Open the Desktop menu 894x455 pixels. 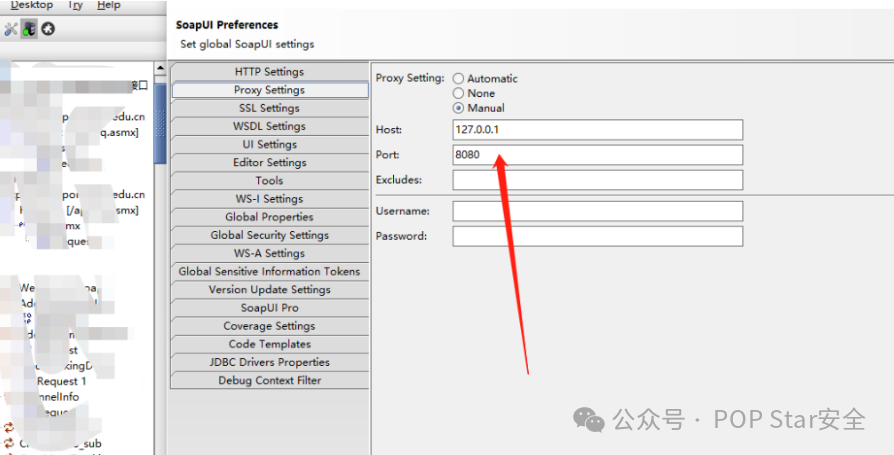[x=32, y=5]
